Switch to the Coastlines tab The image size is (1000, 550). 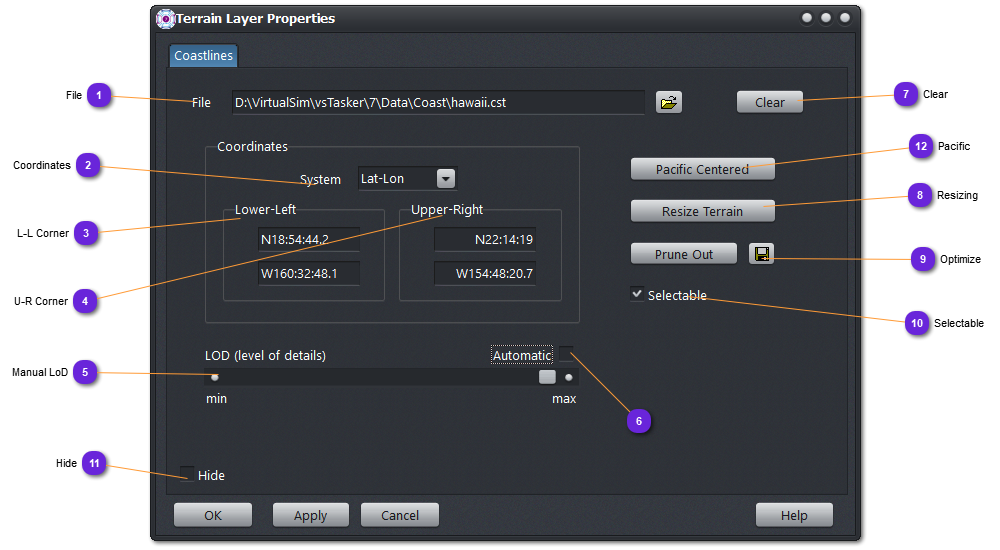[x=203, y=56]
